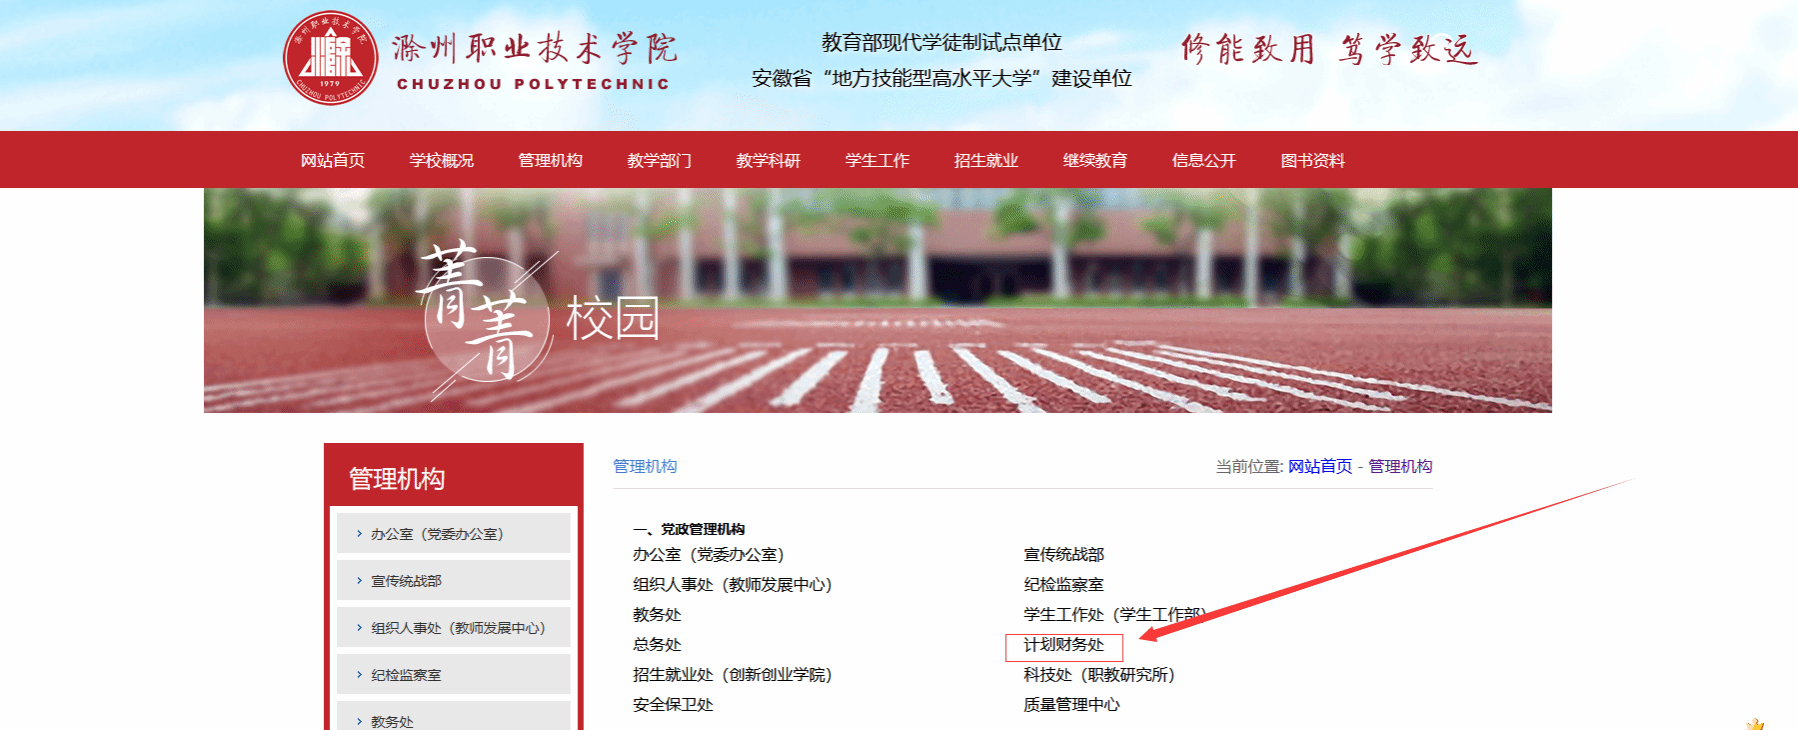The height and width of the screenshot is (730, 1798).
Task: Open the 学校概况 navigation menu
Action: [x=441, y=160]
